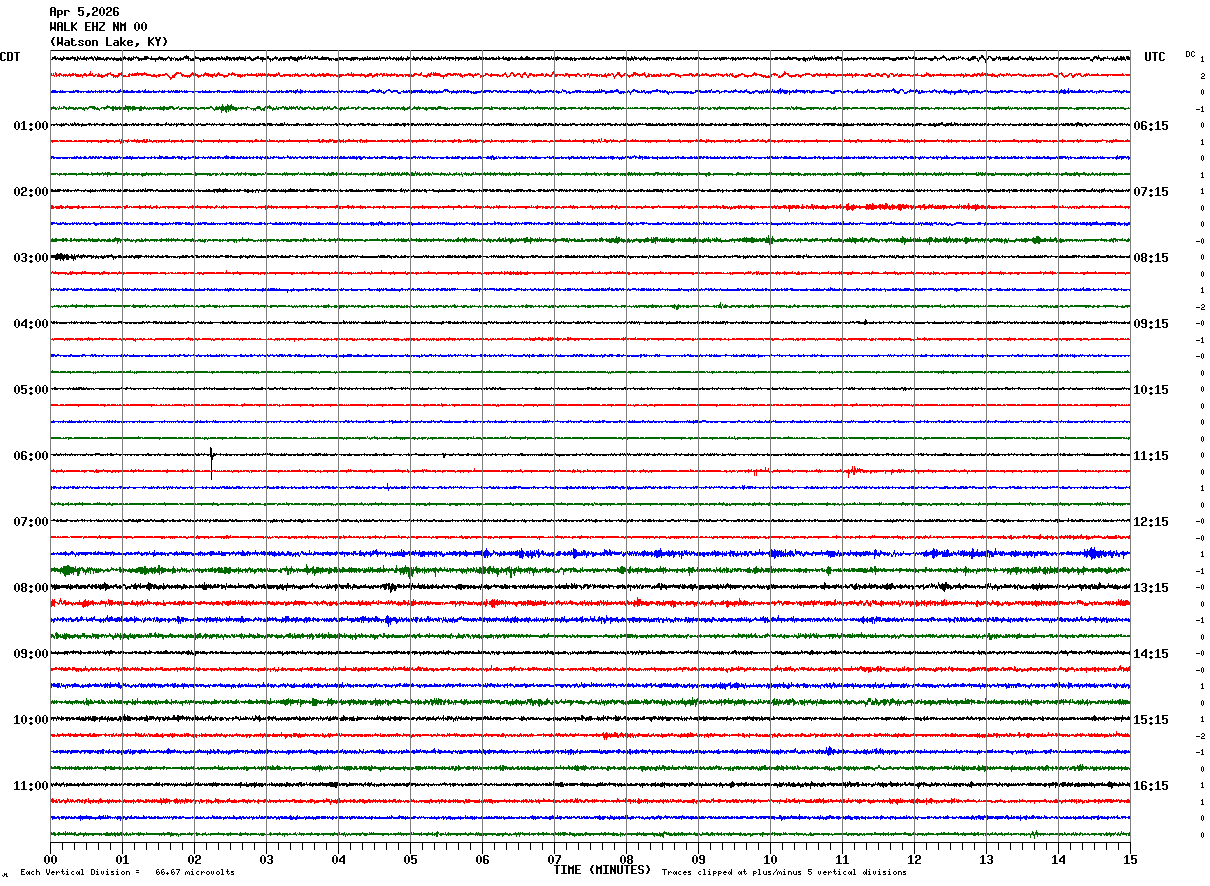
Task: Click the 16:15 UTC time label
Action: 1151,786
